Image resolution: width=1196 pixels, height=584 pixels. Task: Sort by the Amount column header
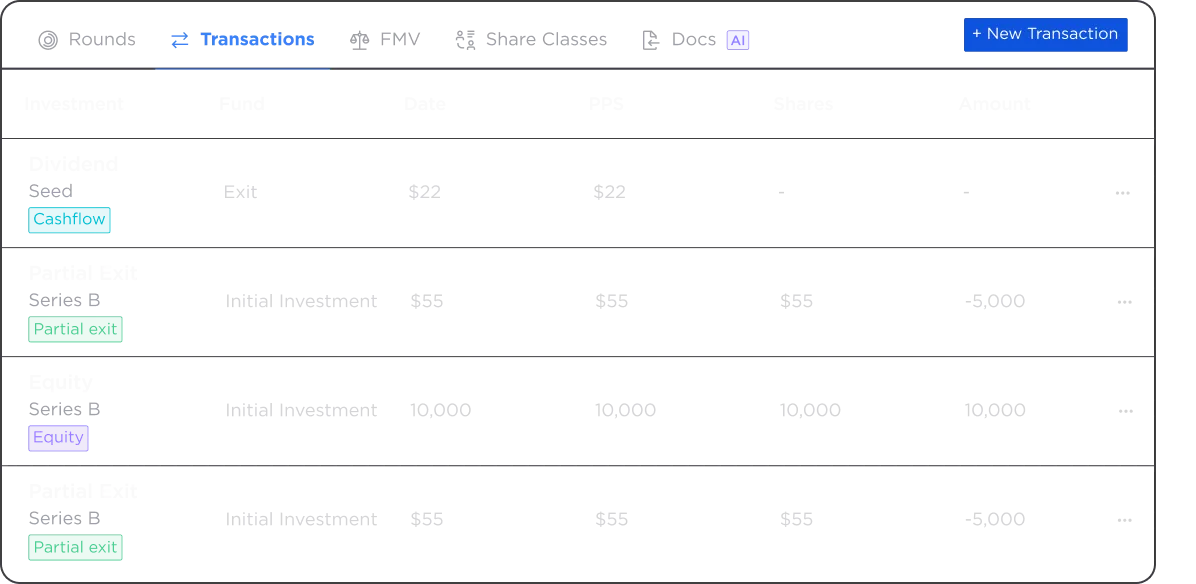[x=995, y=104]
